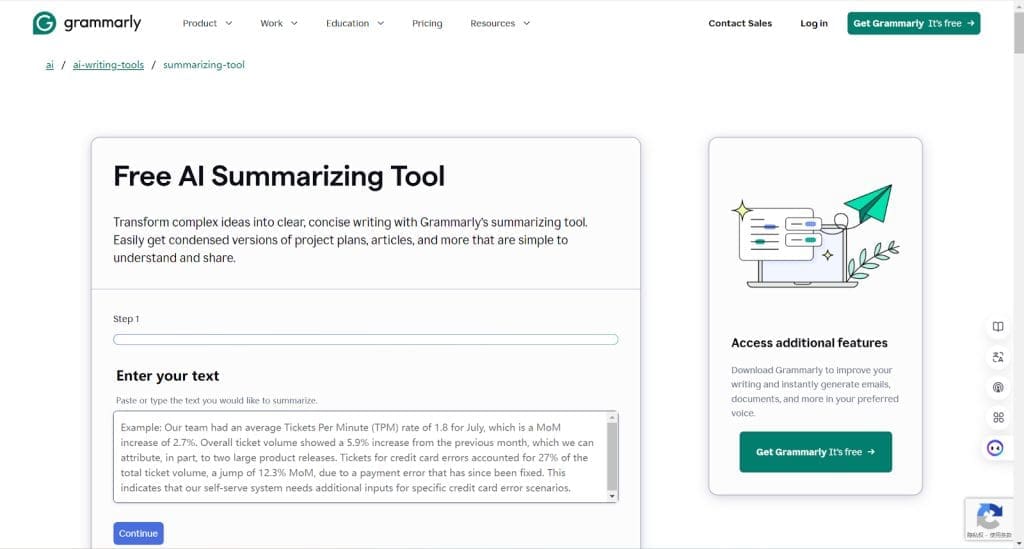Expand the Product menu
1024x549 pixels.
(x=207, y=23)
